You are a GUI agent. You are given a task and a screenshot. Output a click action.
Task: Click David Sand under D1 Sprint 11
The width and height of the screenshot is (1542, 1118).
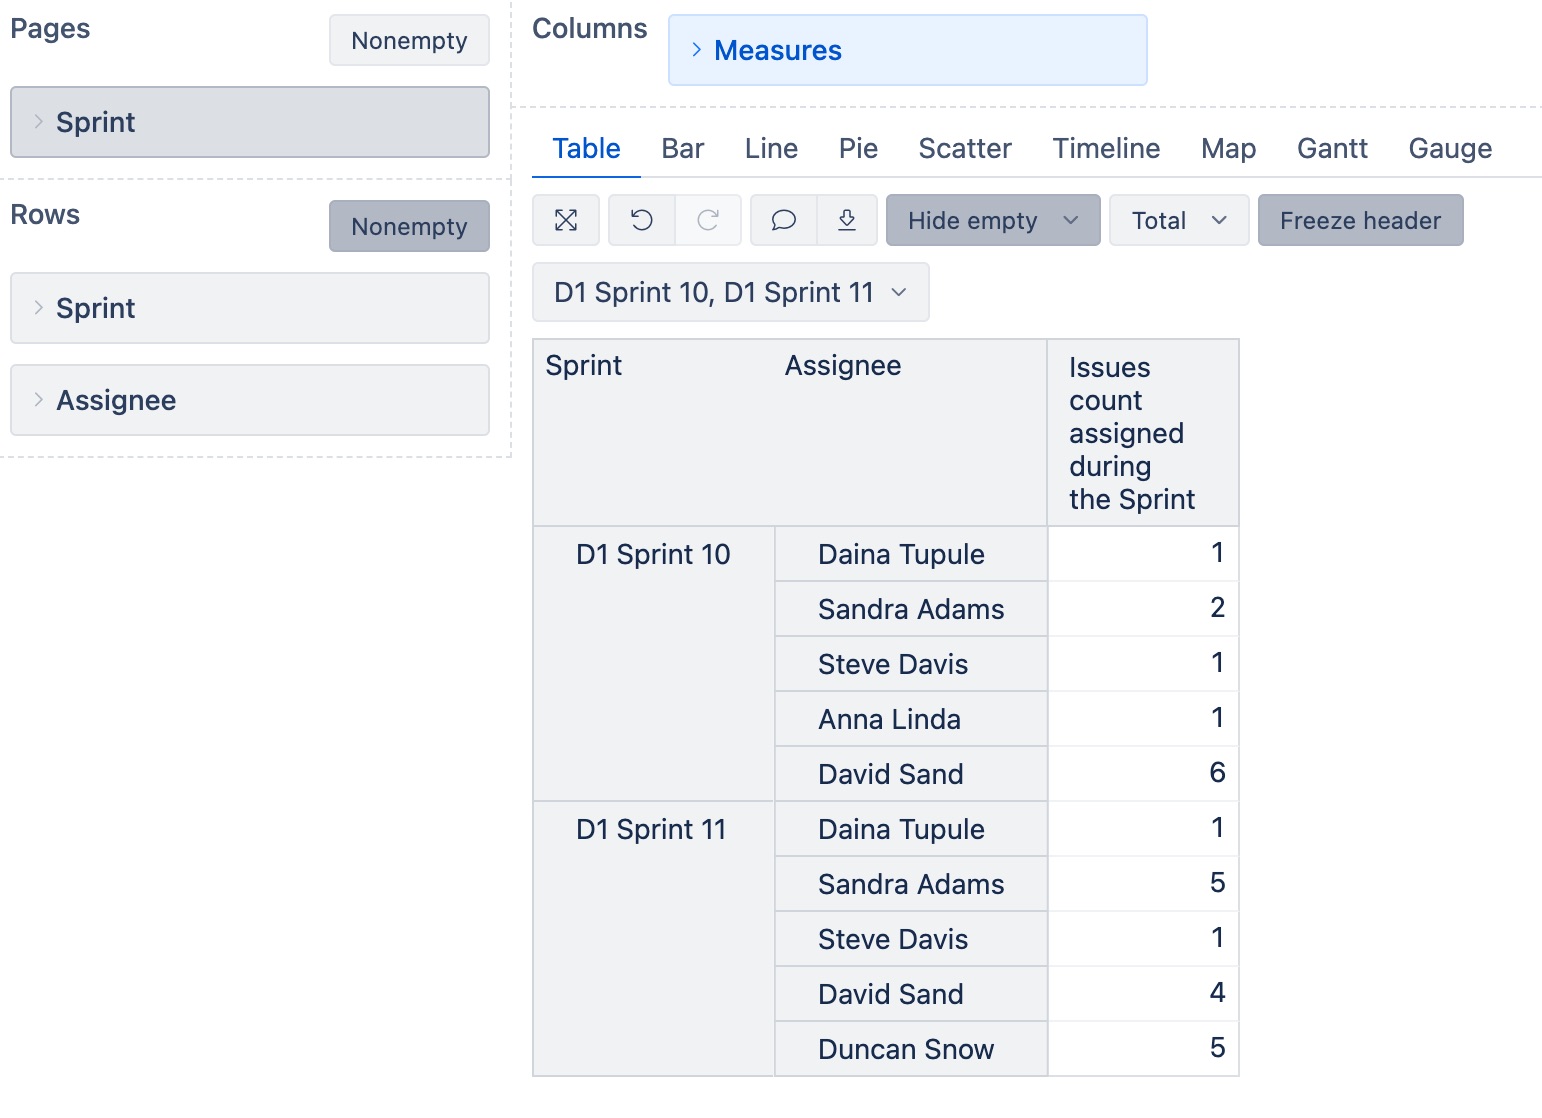(x=911, y=994)
